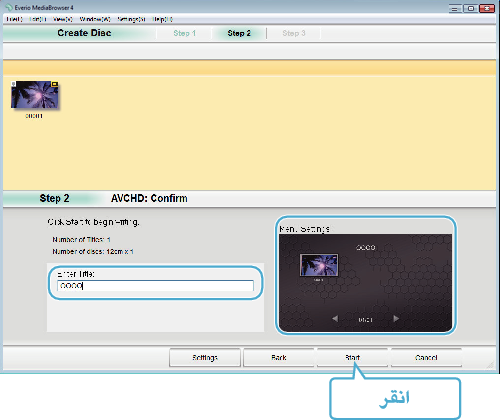The height and width of the screenshot is (420, 500).
Task: Click the previous page arrow in menu preview
Action: (335, 319)
